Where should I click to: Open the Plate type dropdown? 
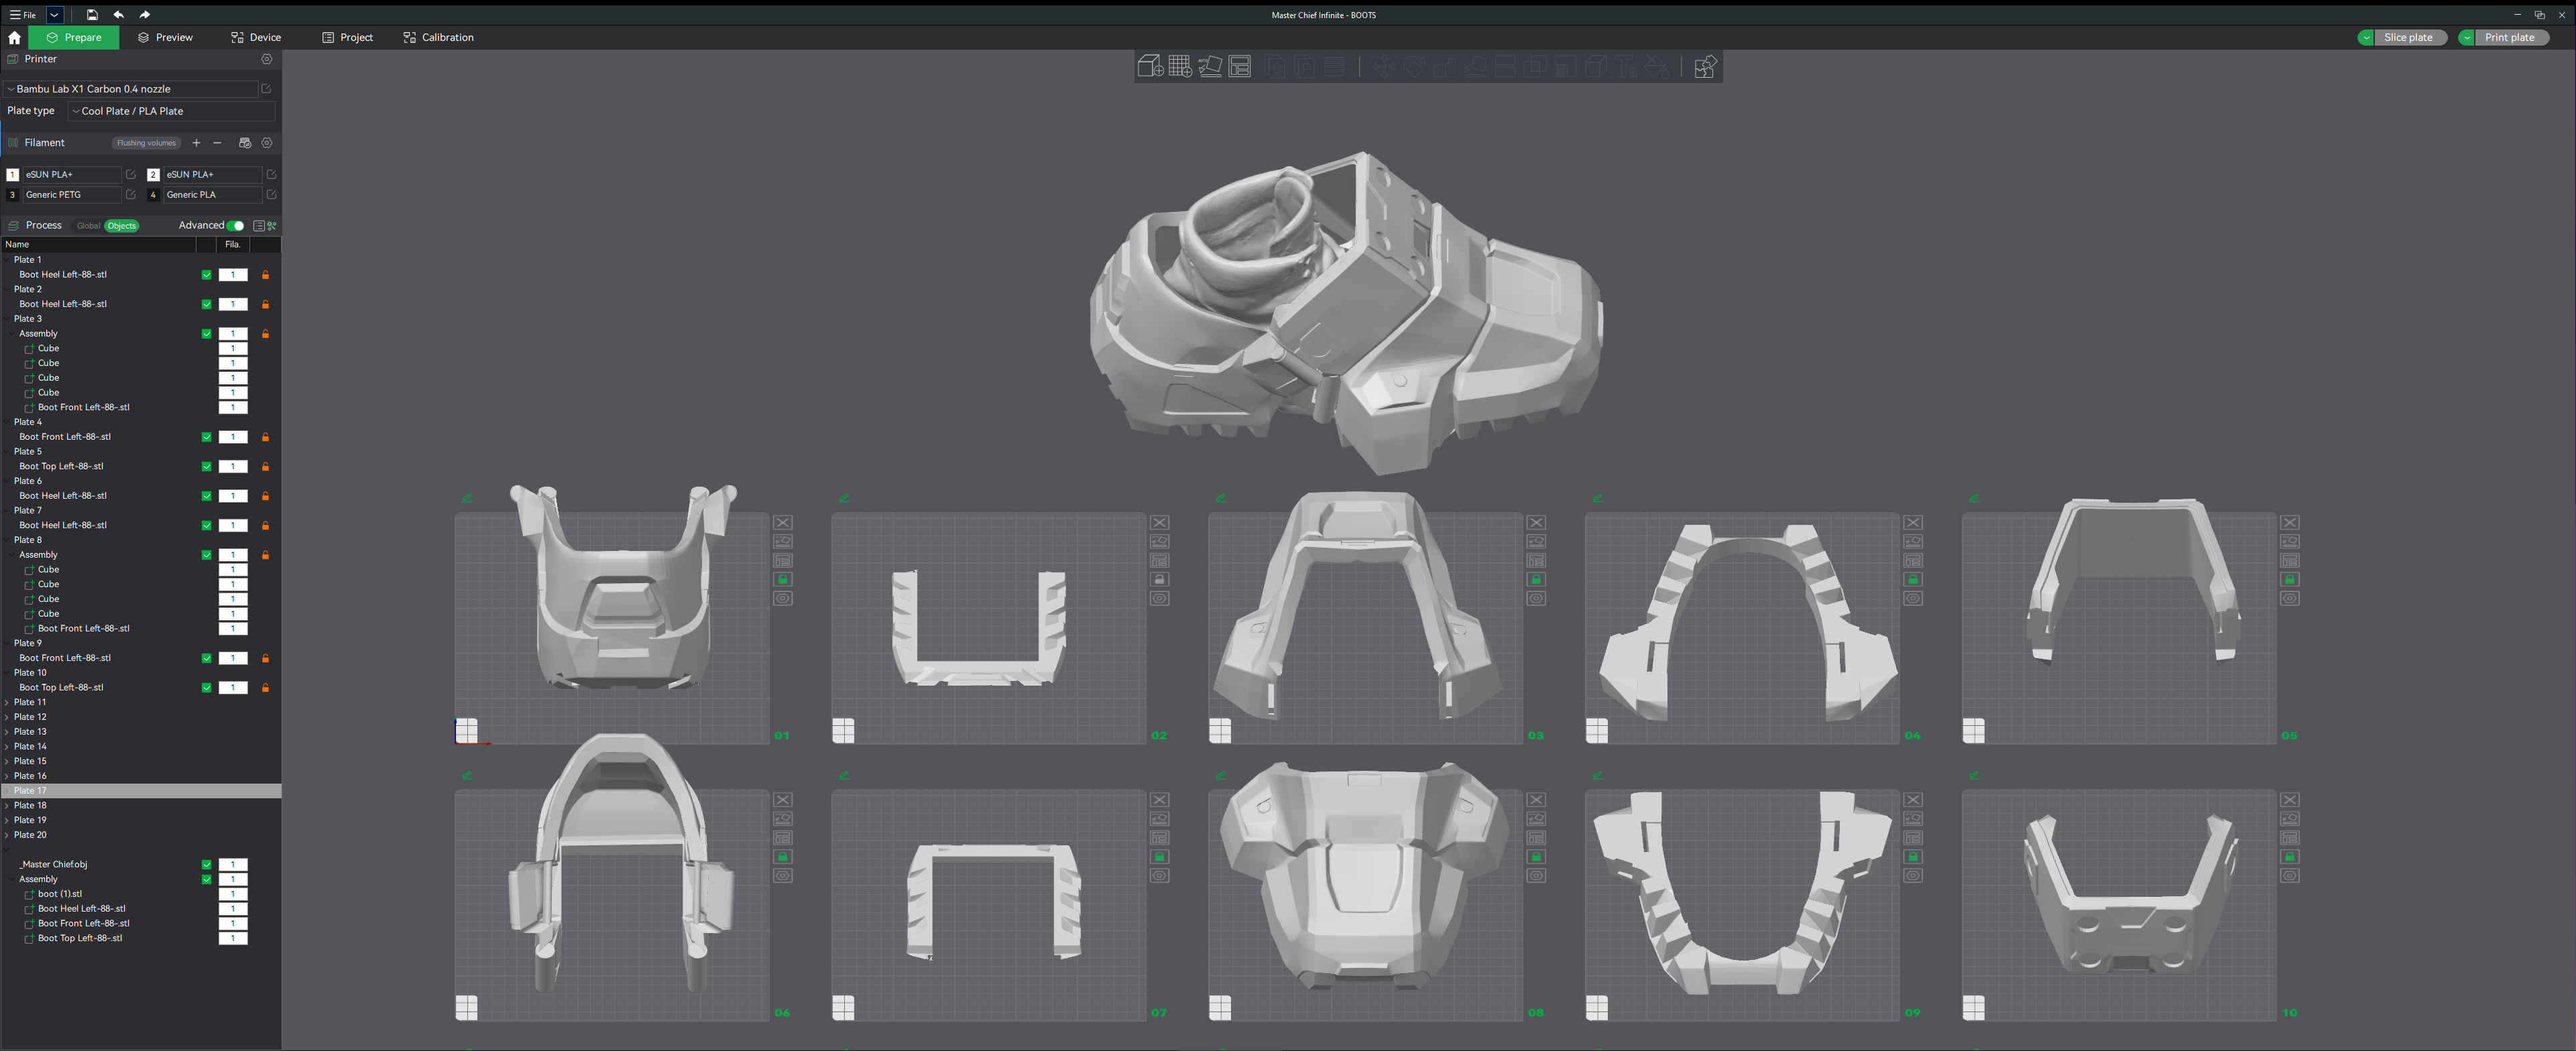170,111
